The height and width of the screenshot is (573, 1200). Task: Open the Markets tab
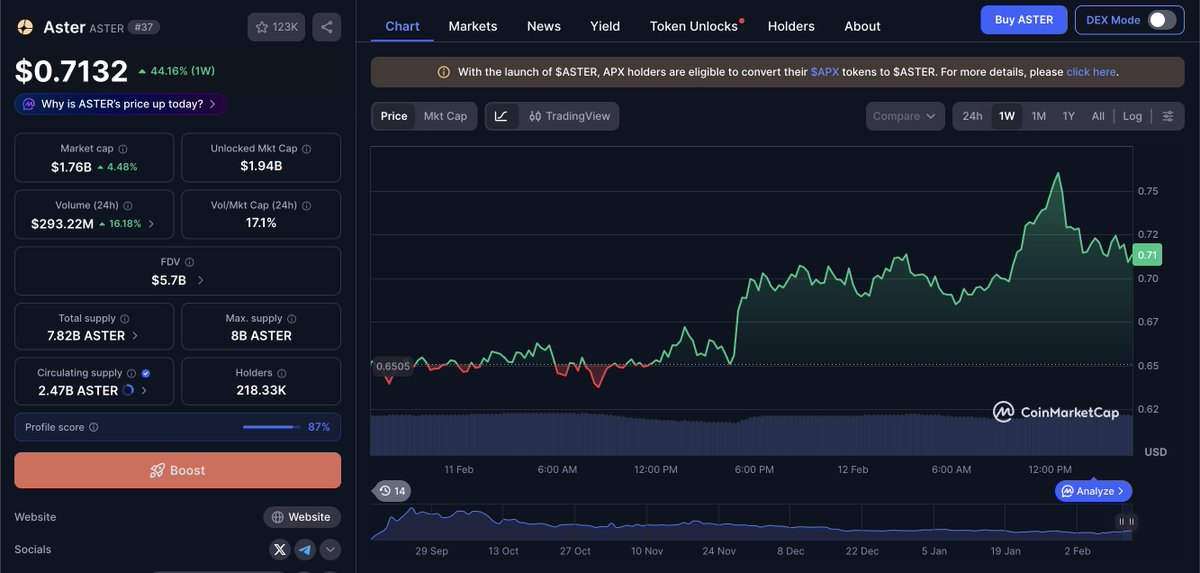click(x=473, y=26)
